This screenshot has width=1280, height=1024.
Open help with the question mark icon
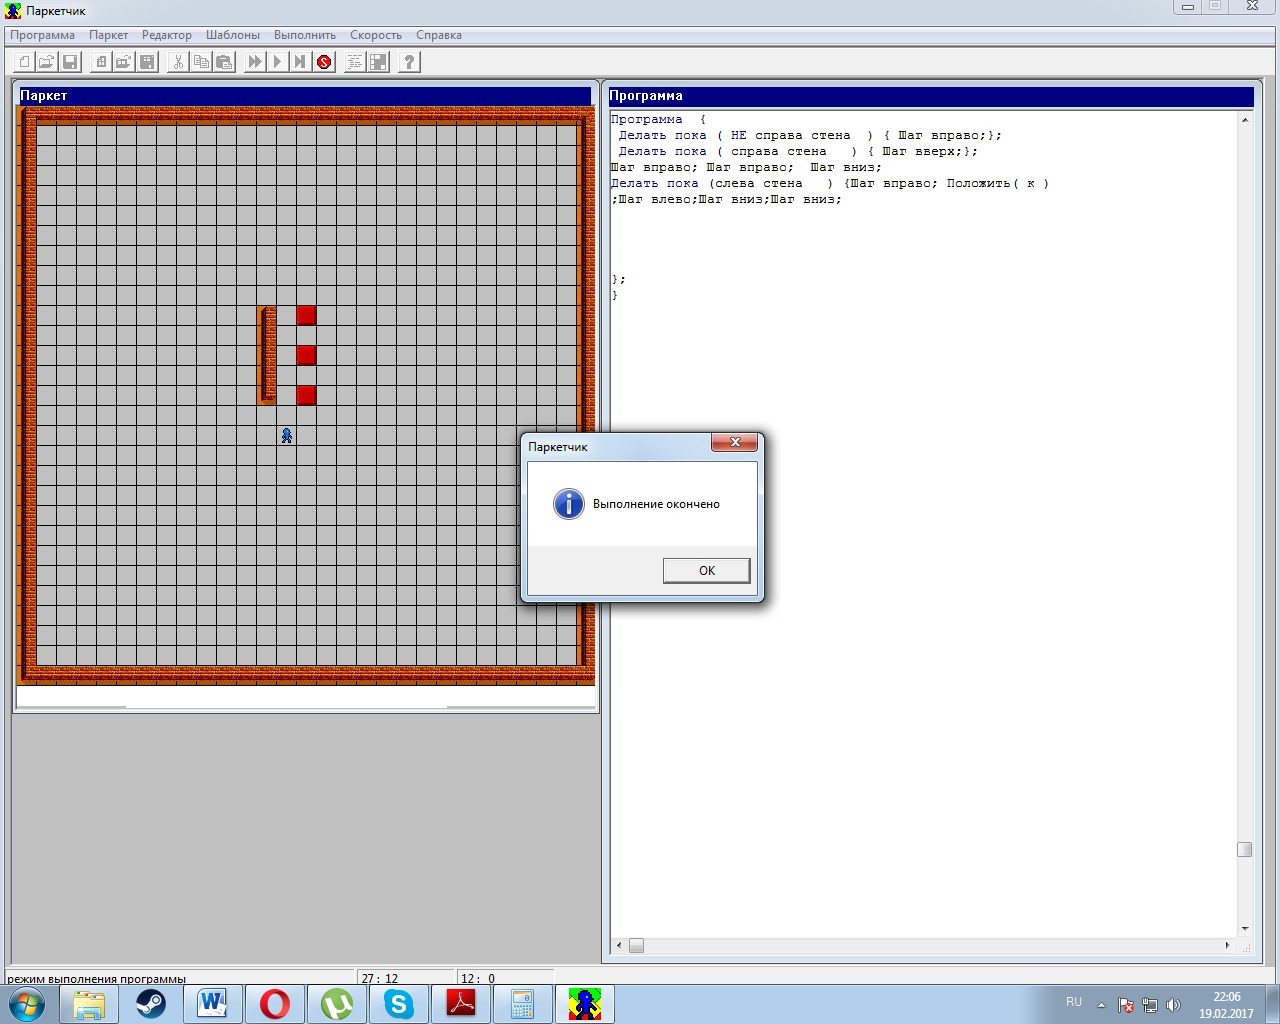pyautogui.click(x=409, y=62)
